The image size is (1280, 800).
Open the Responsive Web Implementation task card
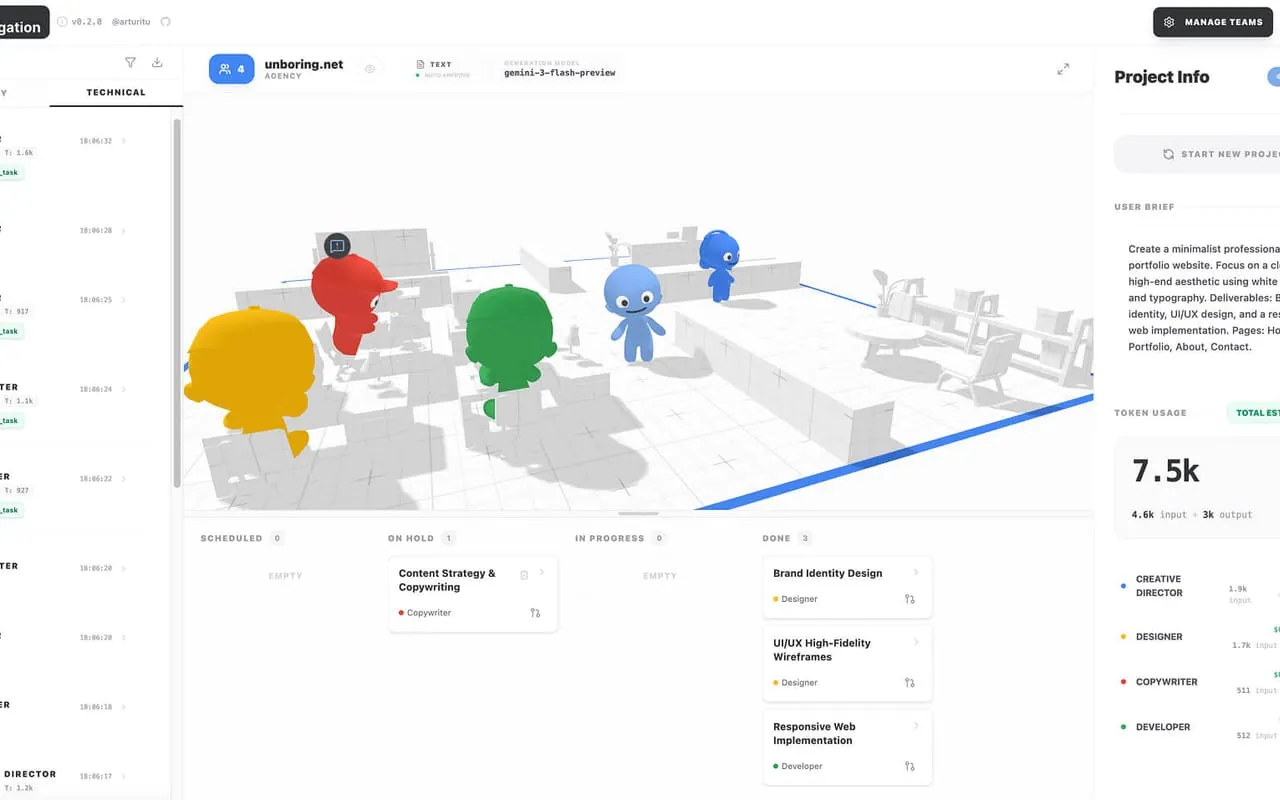tap(847, 747)
